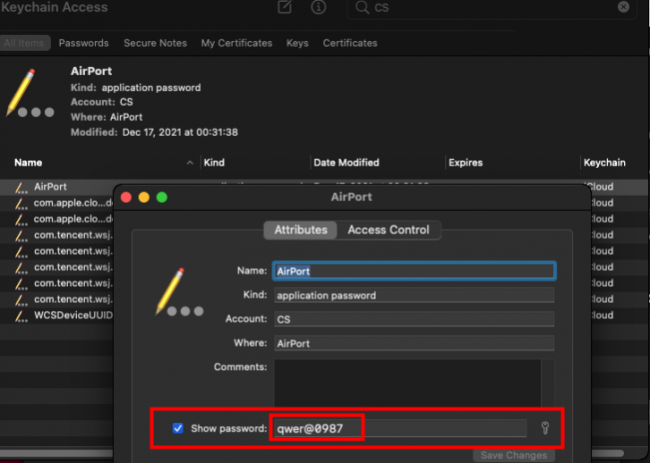Minimize the AirPort dialog with yellow button
This screenshot has width=650, height=463.
click(144, 197)
